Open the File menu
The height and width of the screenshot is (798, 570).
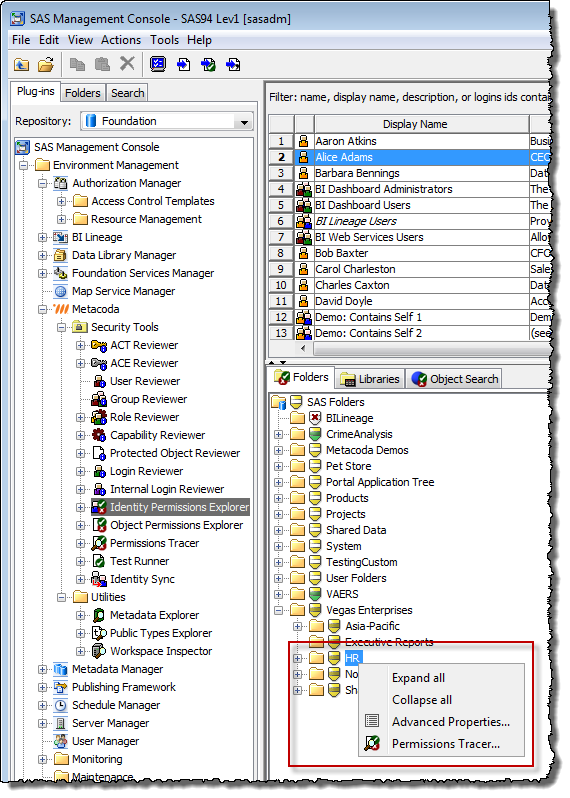tap(21, 40)
